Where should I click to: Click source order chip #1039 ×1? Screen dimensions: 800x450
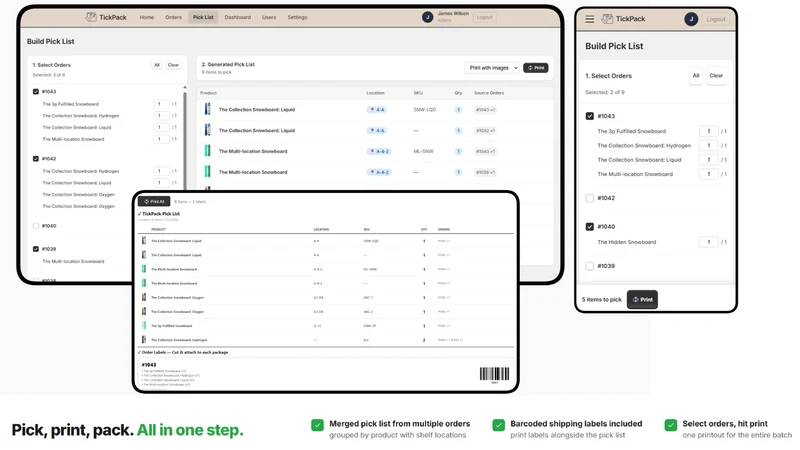(485, 172)
